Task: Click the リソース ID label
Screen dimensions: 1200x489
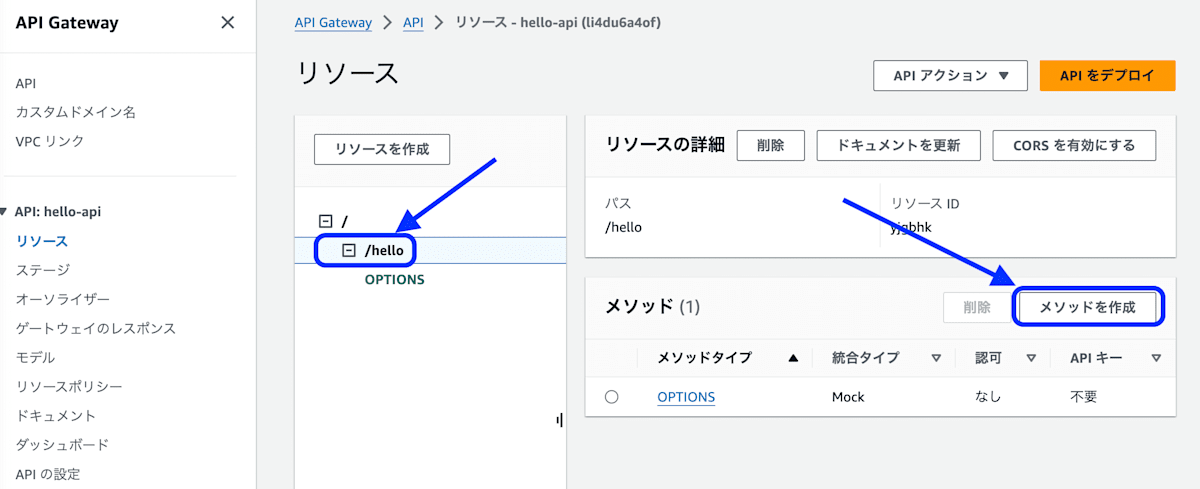Action: point(925,204)
